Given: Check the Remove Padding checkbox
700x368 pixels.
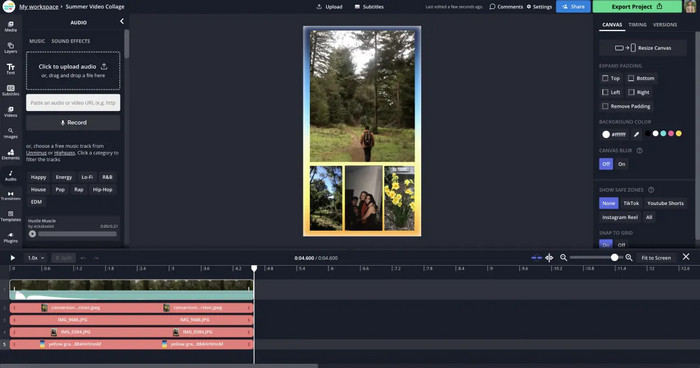Looking at the screenshot, I should point(605,106).
